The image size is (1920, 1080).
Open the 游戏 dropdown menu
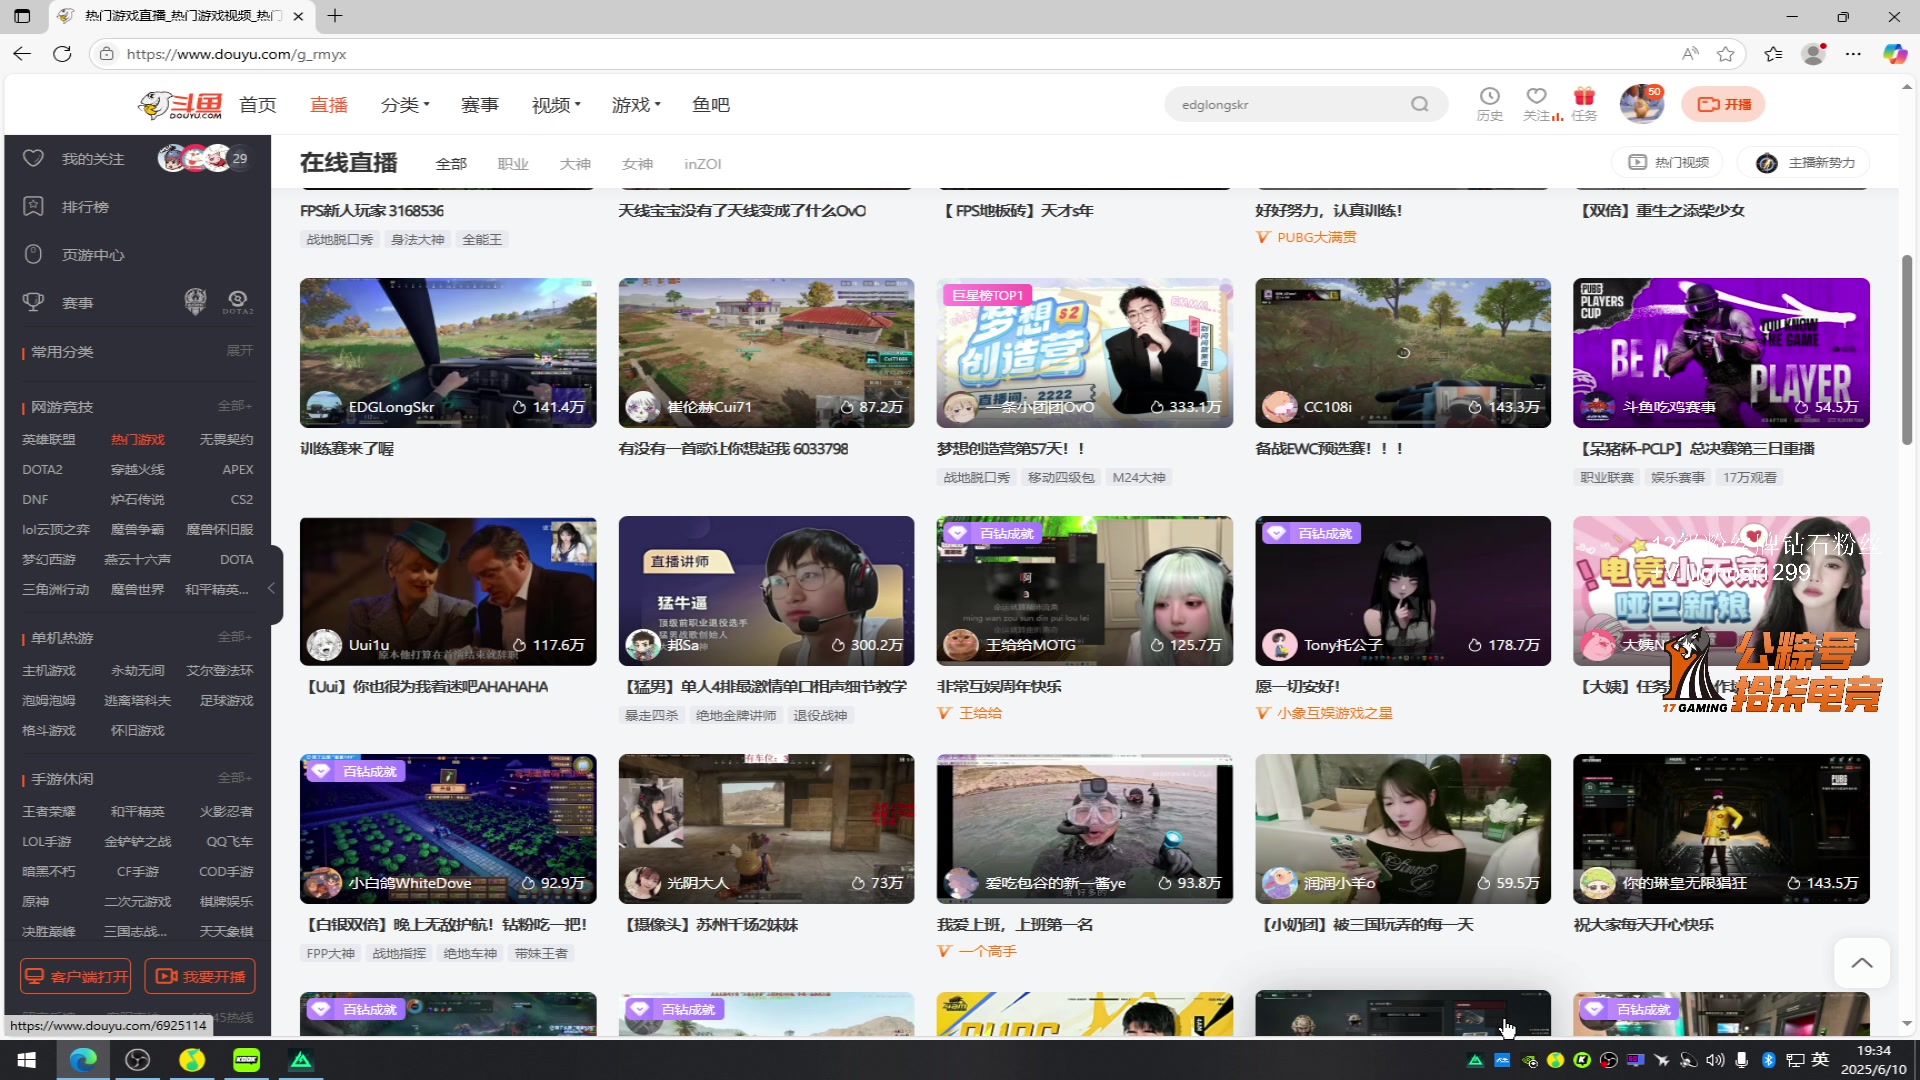pyautogui.click(x=636, y=105)
